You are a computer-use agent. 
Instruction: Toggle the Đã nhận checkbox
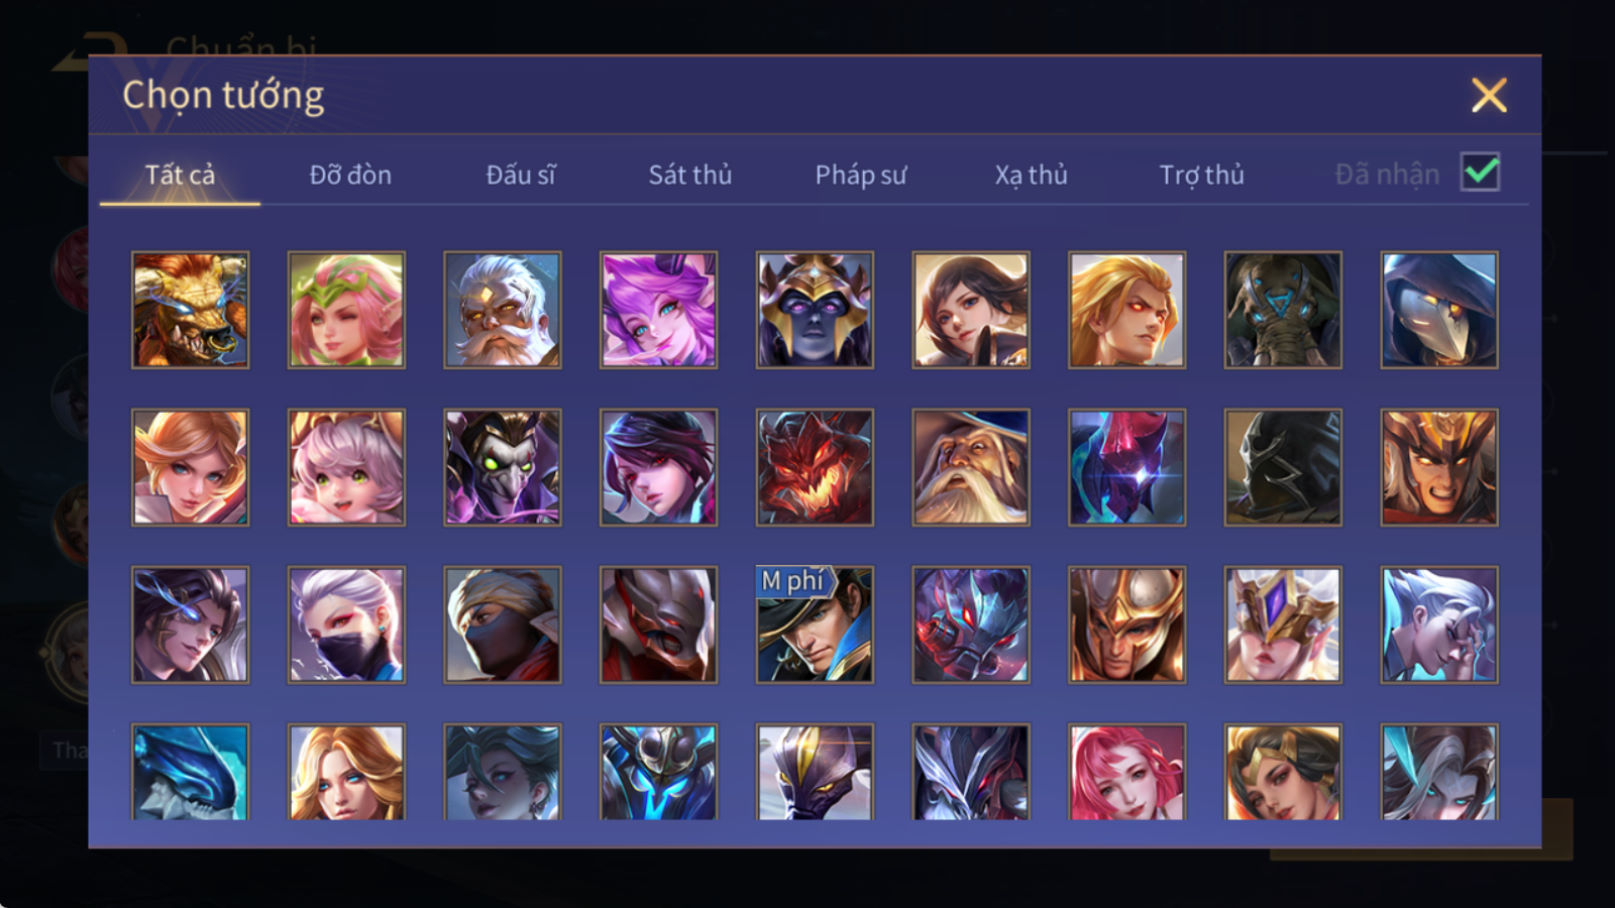point(1480,173)
